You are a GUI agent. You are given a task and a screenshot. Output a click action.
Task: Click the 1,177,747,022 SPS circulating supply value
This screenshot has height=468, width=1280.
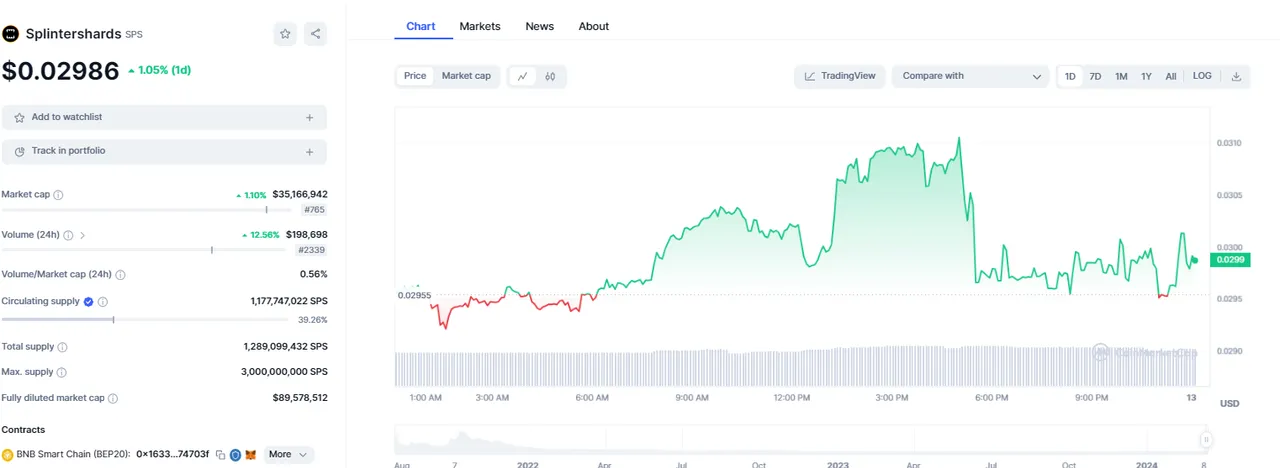(x=289, y=301)
